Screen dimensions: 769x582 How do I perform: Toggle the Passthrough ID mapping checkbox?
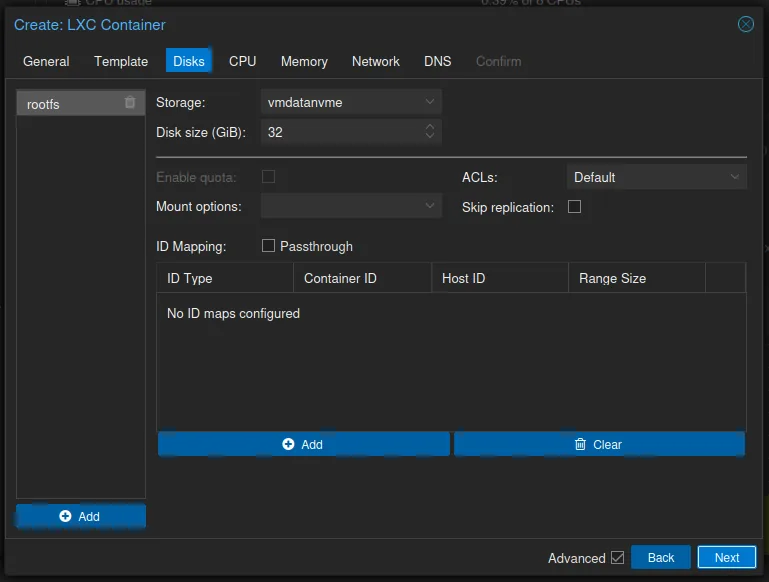coord(268,245)
